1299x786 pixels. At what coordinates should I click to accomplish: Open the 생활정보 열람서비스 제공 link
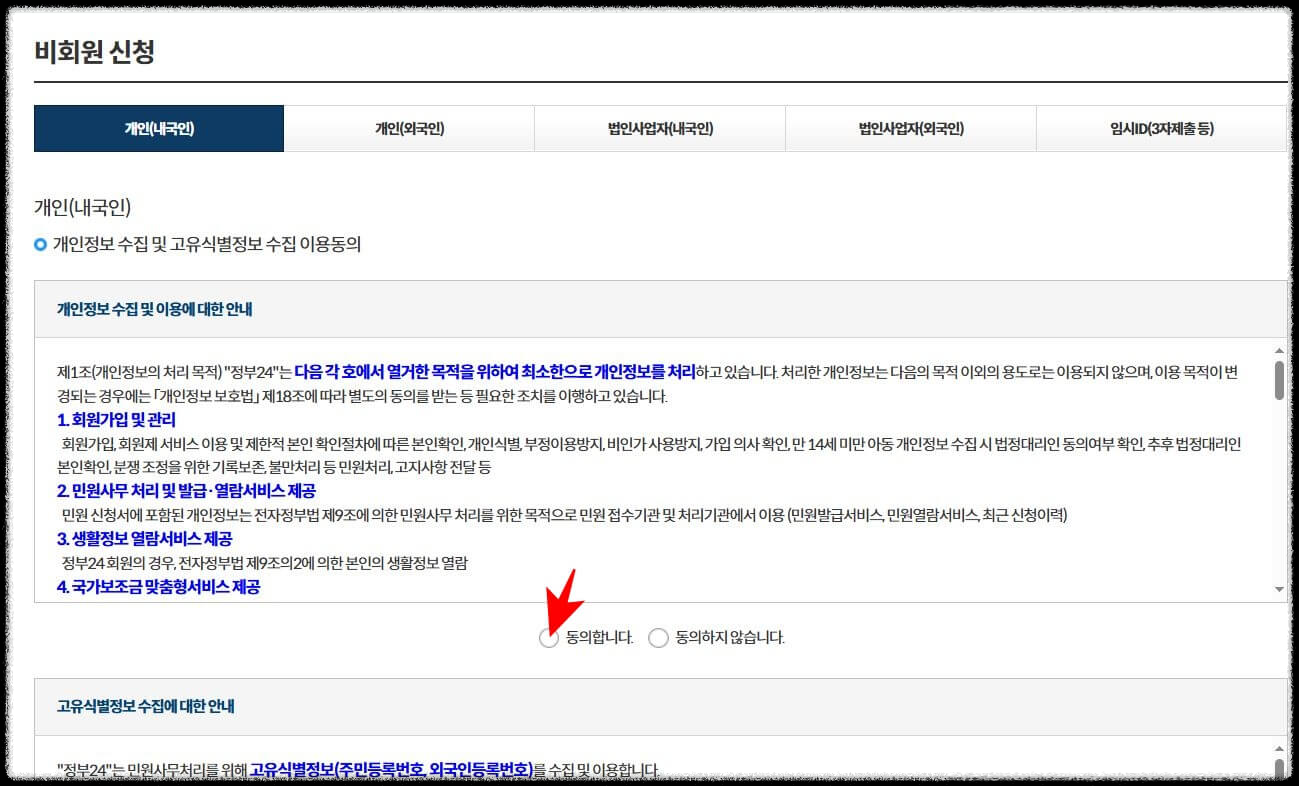pos(150,539)
